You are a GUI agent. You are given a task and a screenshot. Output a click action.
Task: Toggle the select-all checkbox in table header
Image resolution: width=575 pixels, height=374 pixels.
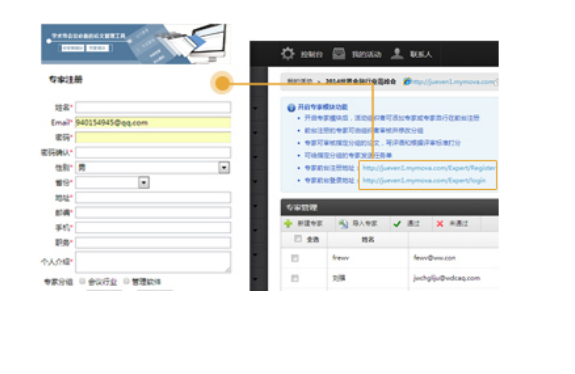tap(298, 239)
